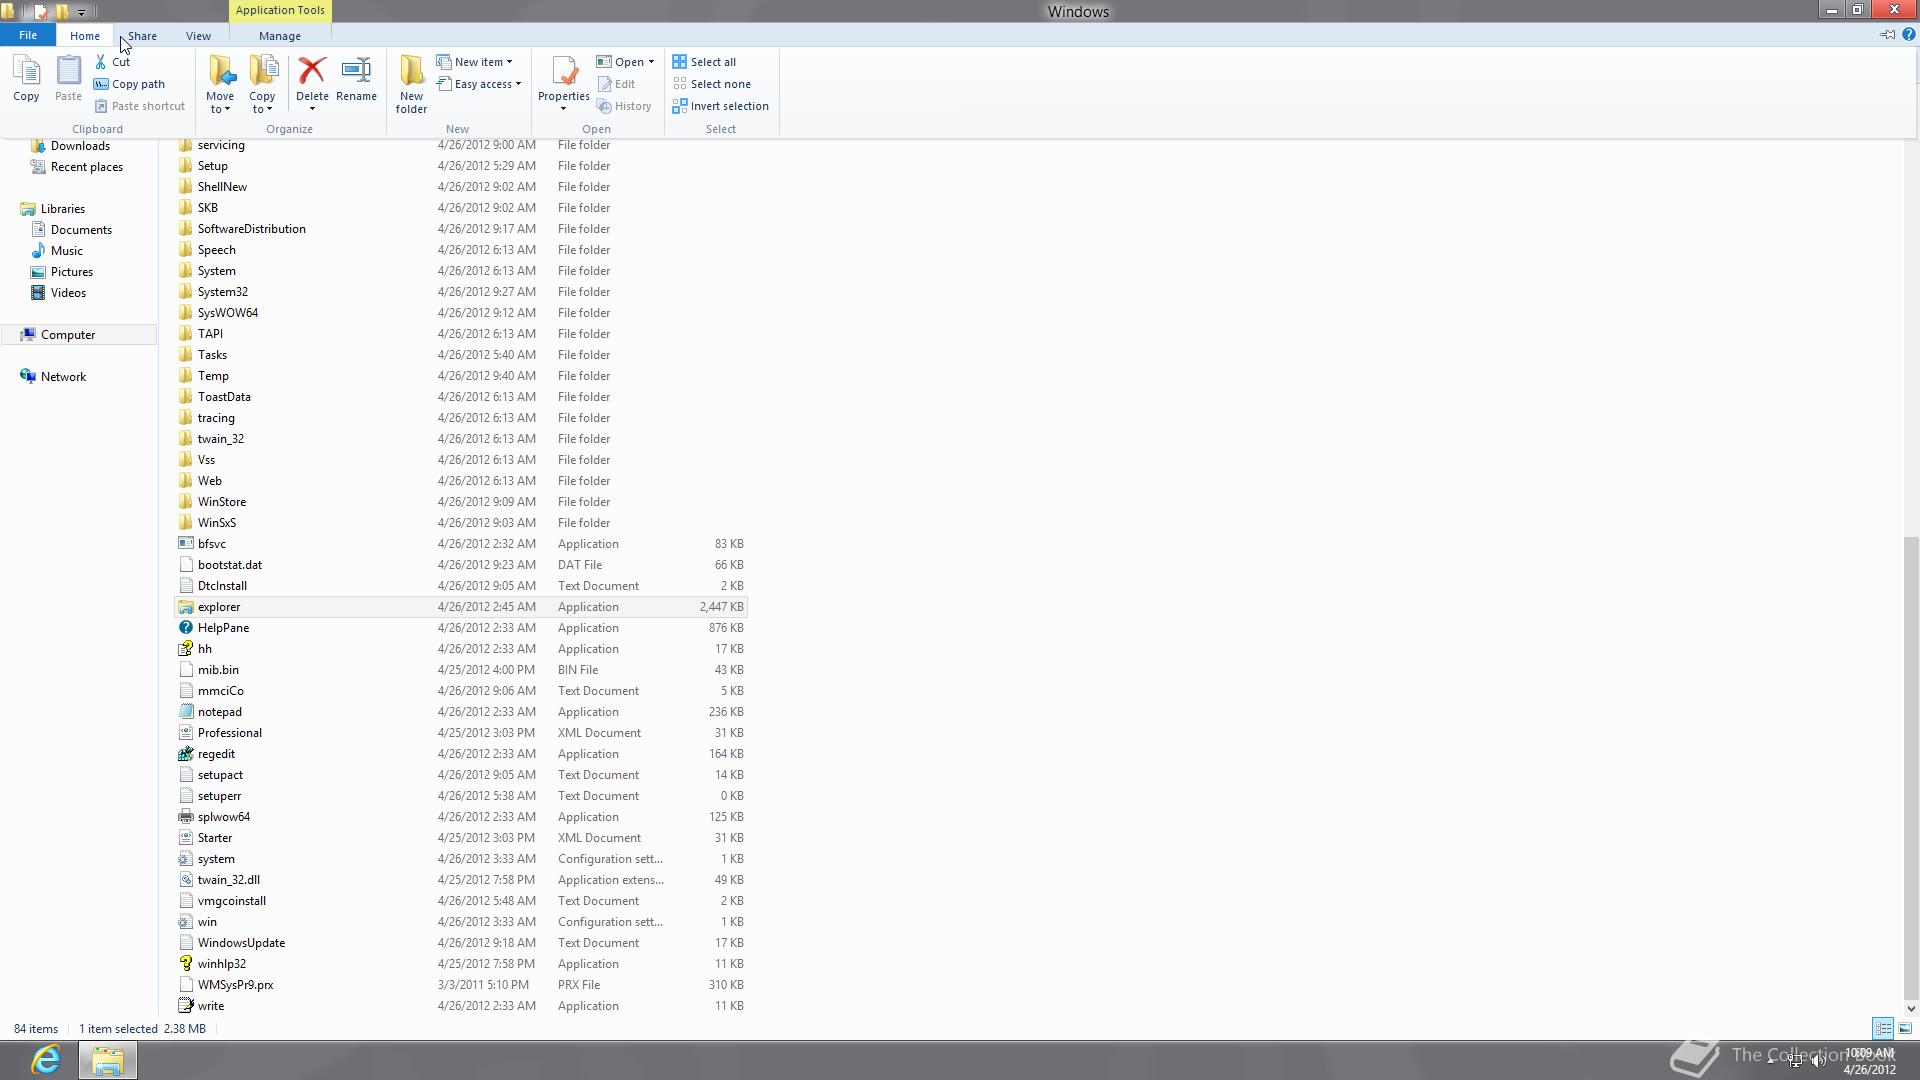This screenshot has width=1920, height=1080.
Task: Click the volume speaker tray icon
Action: (x=1818, y=1061)
